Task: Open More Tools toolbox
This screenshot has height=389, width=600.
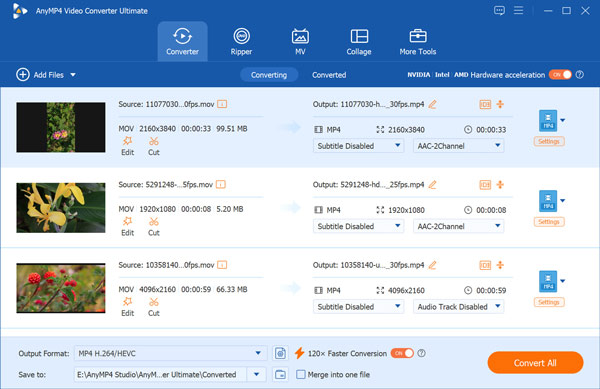Action: [x=417, y=41]
